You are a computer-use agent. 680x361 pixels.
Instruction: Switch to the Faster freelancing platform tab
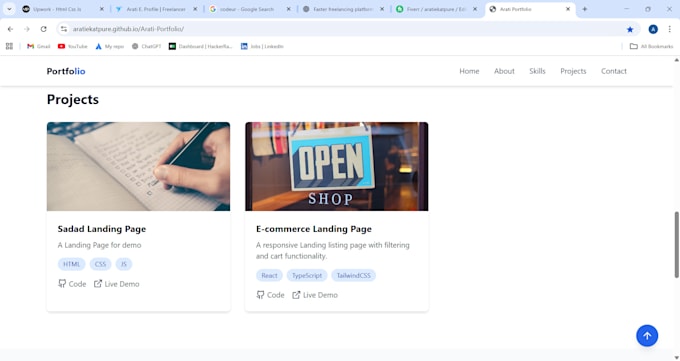pyautogui.click(x=343, y=9)
